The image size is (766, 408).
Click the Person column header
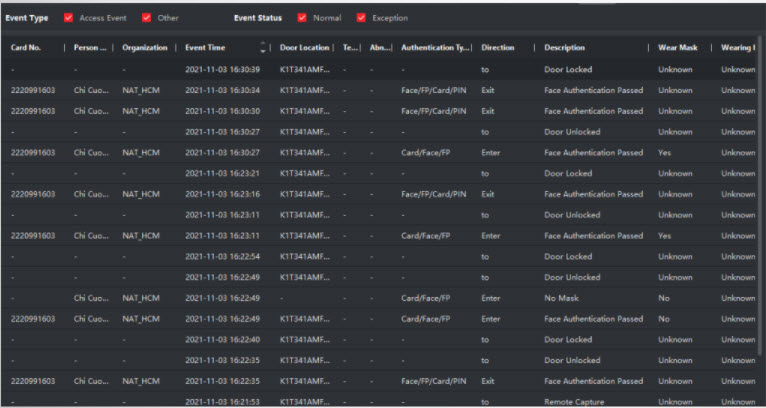[x=89, y=48]
